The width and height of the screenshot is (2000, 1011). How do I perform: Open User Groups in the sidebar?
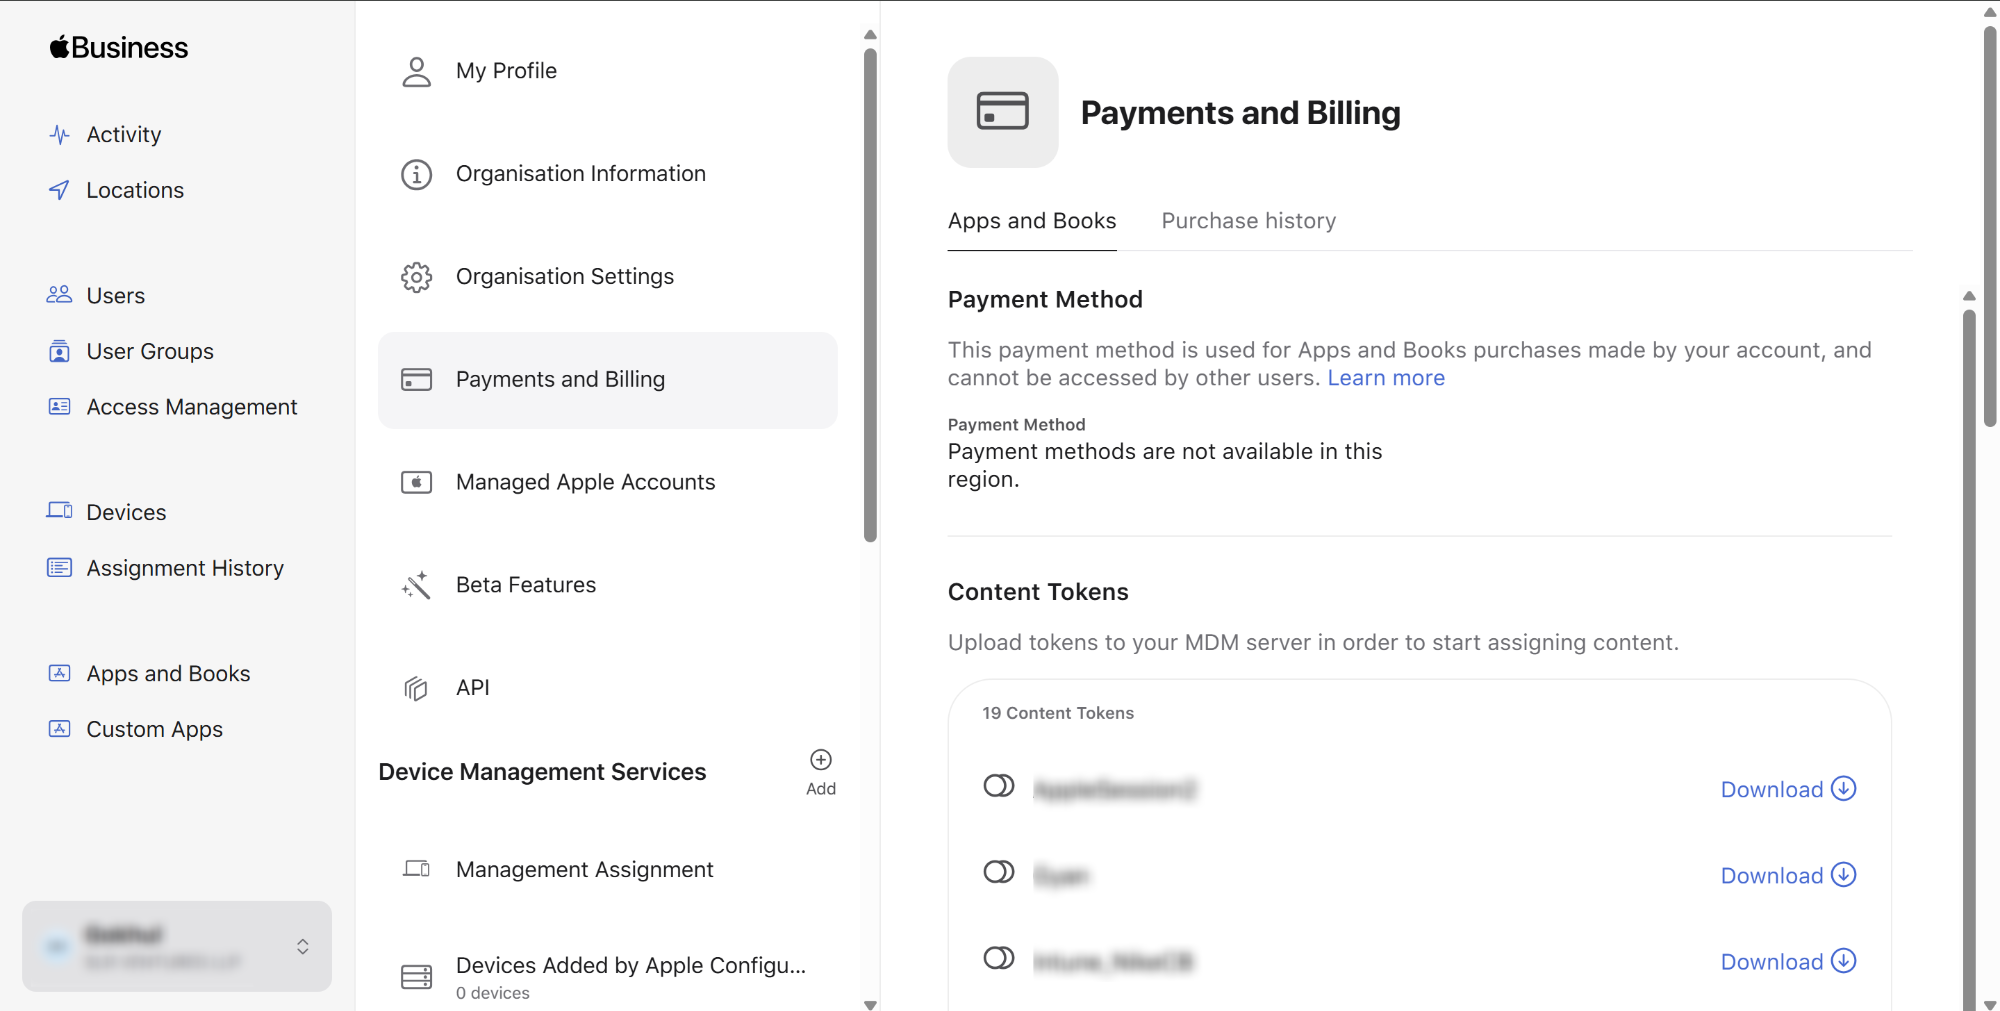pyautogui.click(x=150, y=351)
